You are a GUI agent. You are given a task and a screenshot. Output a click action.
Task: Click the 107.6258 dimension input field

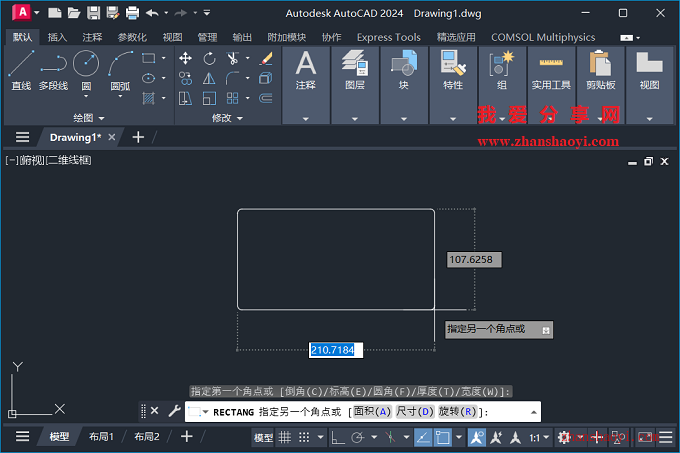pos(474,260)
